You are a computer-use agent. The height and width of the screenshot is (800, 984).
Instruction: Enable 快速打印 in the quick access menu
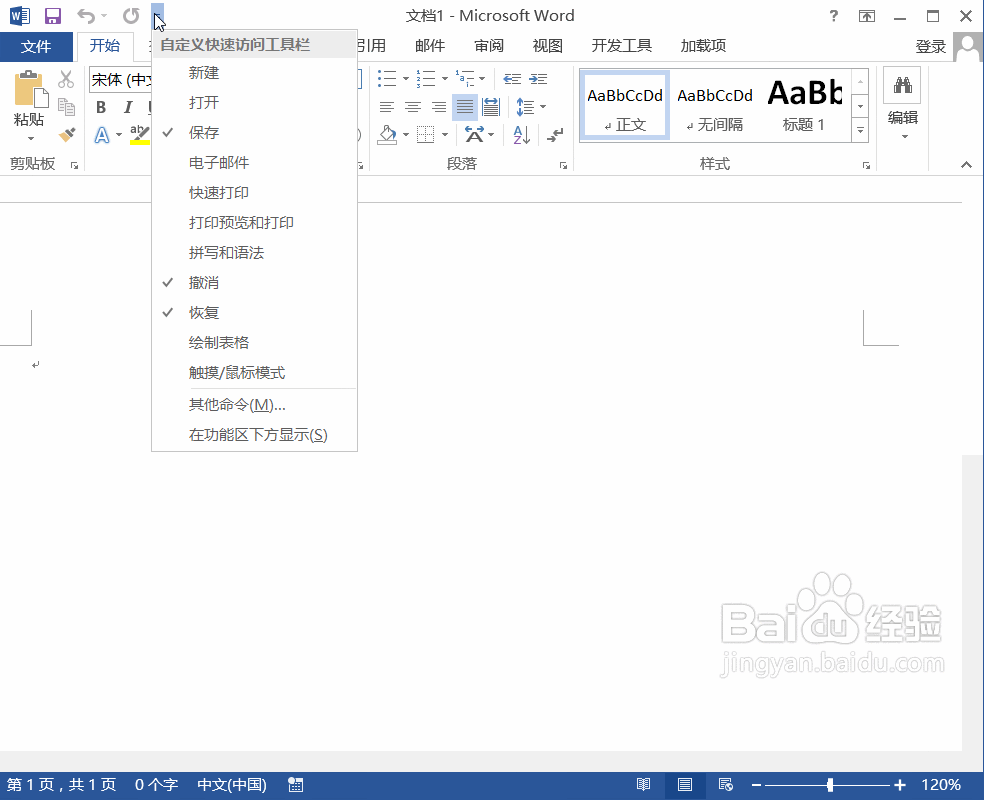[x=255, y=193]
